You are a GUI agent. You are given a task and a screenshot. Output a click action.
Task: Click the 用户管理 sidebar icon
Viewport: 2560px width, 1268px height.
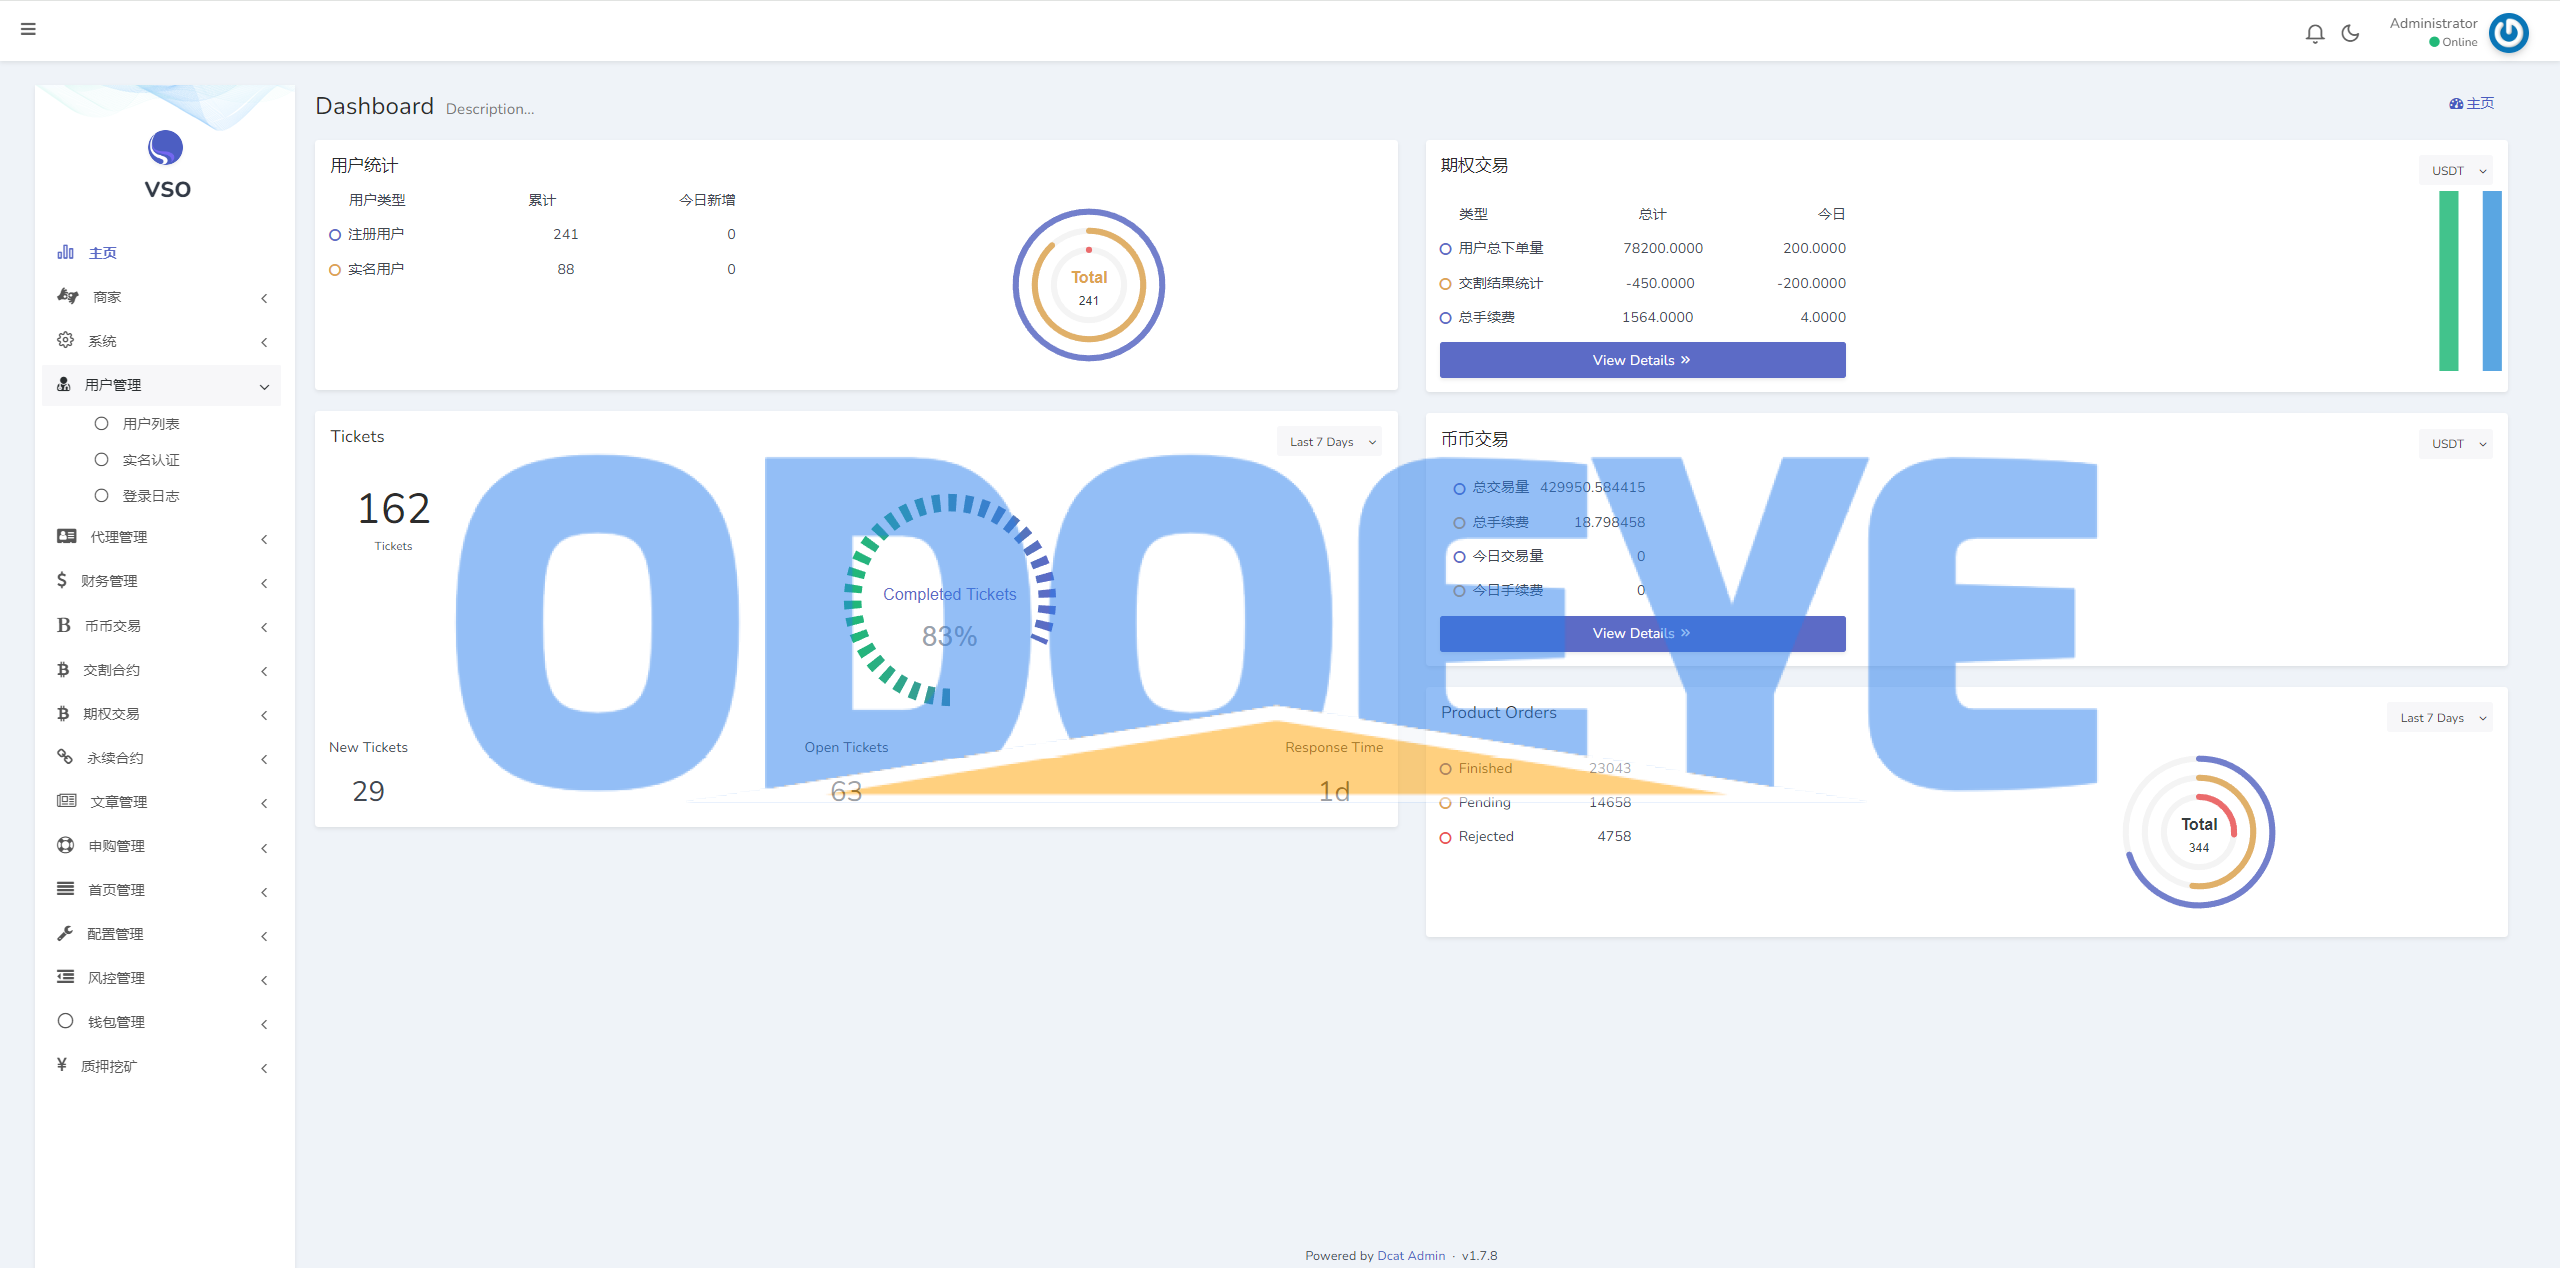tap(59, 385)
